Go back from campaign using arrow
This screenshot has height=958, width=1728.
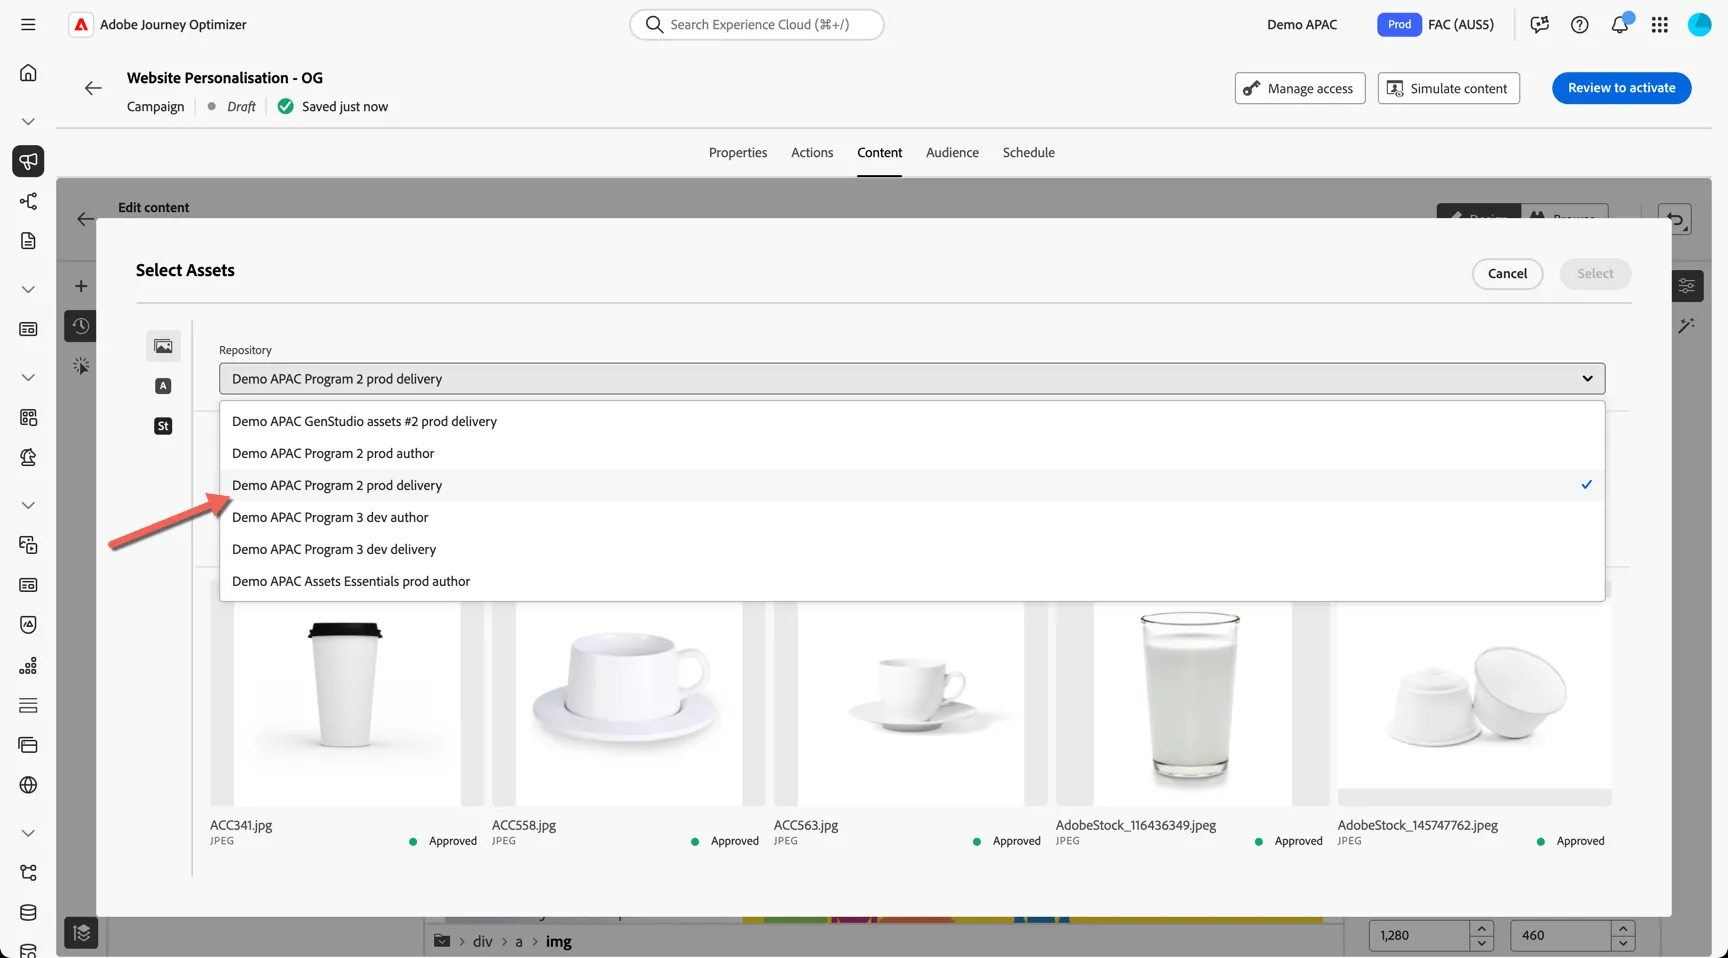(93, 88)
